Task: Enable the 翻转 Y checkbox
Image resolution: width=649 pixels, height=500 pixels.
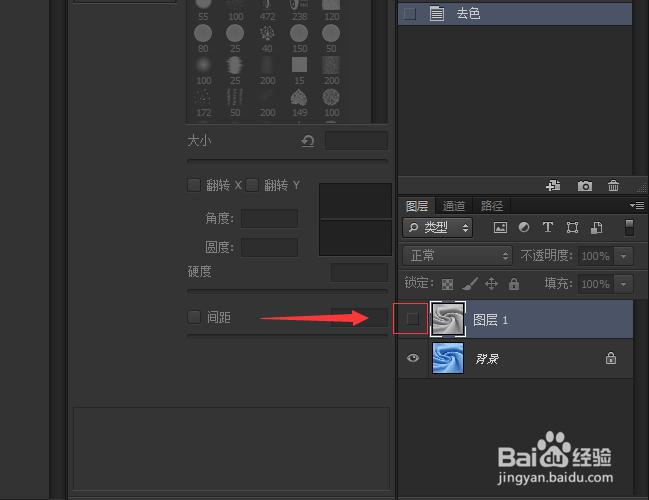Action: coord(252,185)
